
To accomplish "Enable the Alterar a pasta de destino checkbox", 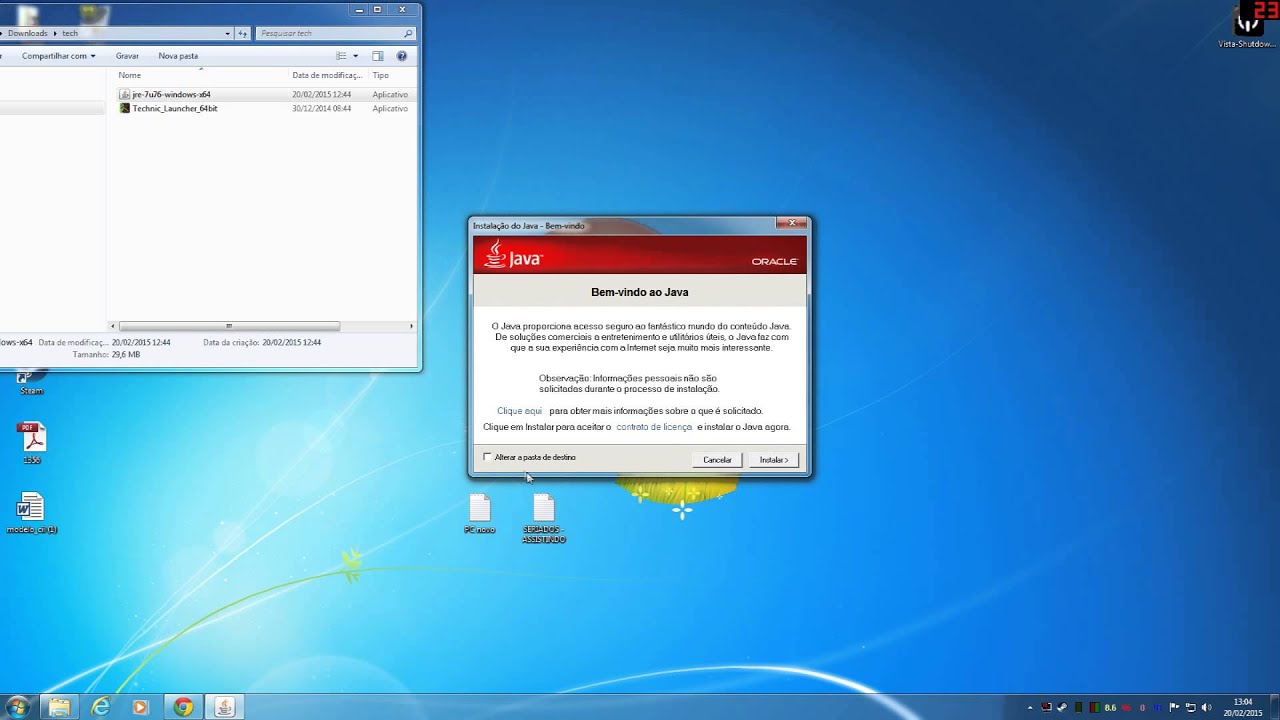I will point(487,457).
